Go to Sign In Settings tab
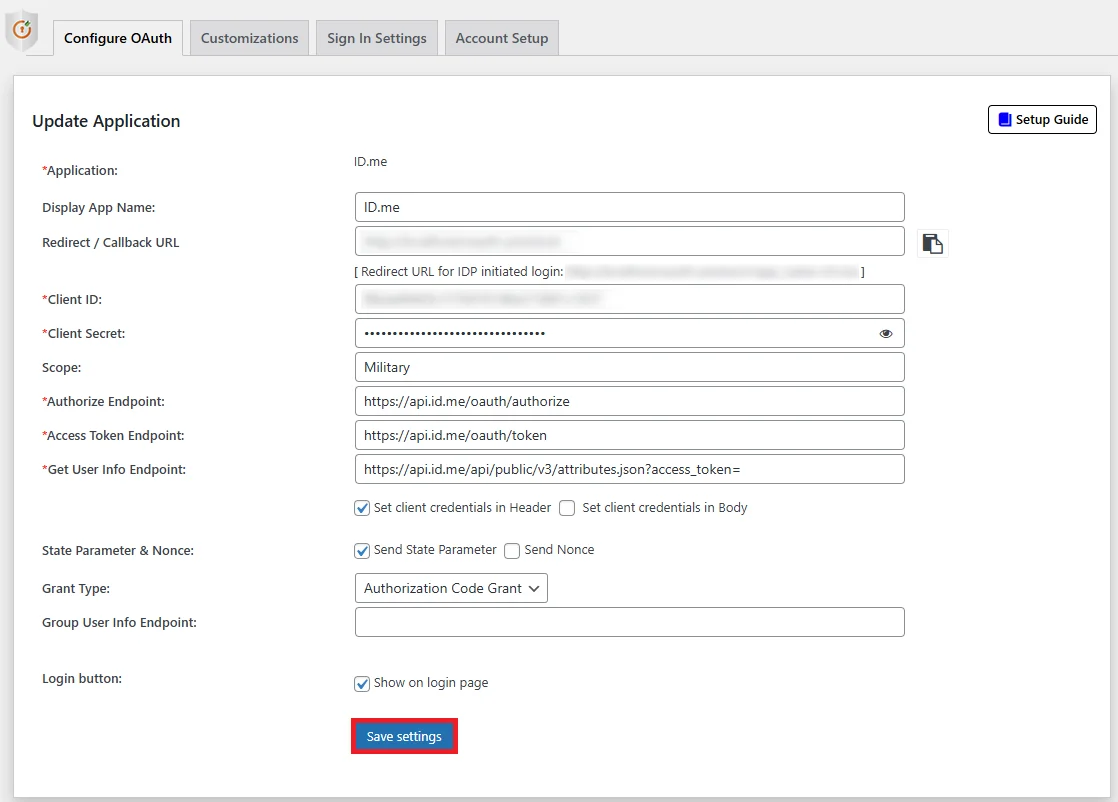The image size is (1118, 802). [x=376, y=38]
